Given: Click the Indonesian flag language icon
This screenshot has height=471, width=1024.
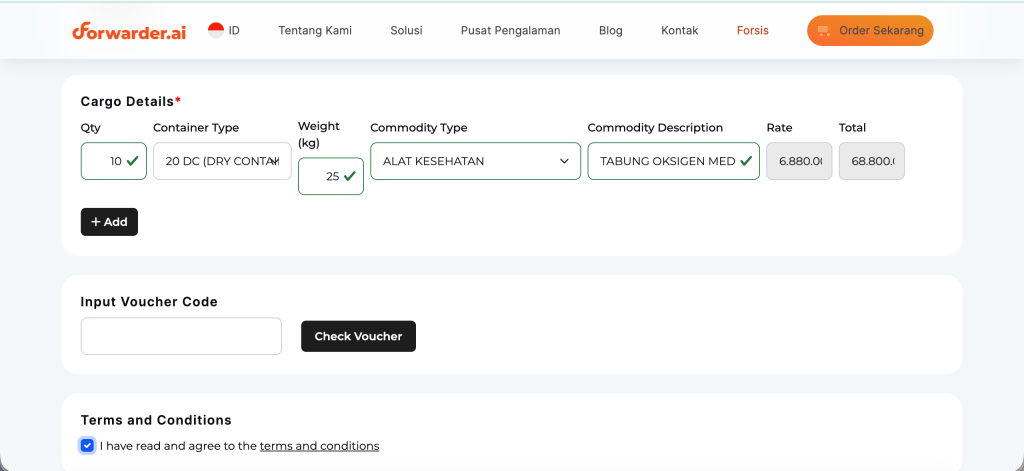Looking at the screenshot, I should pos(216,30).
